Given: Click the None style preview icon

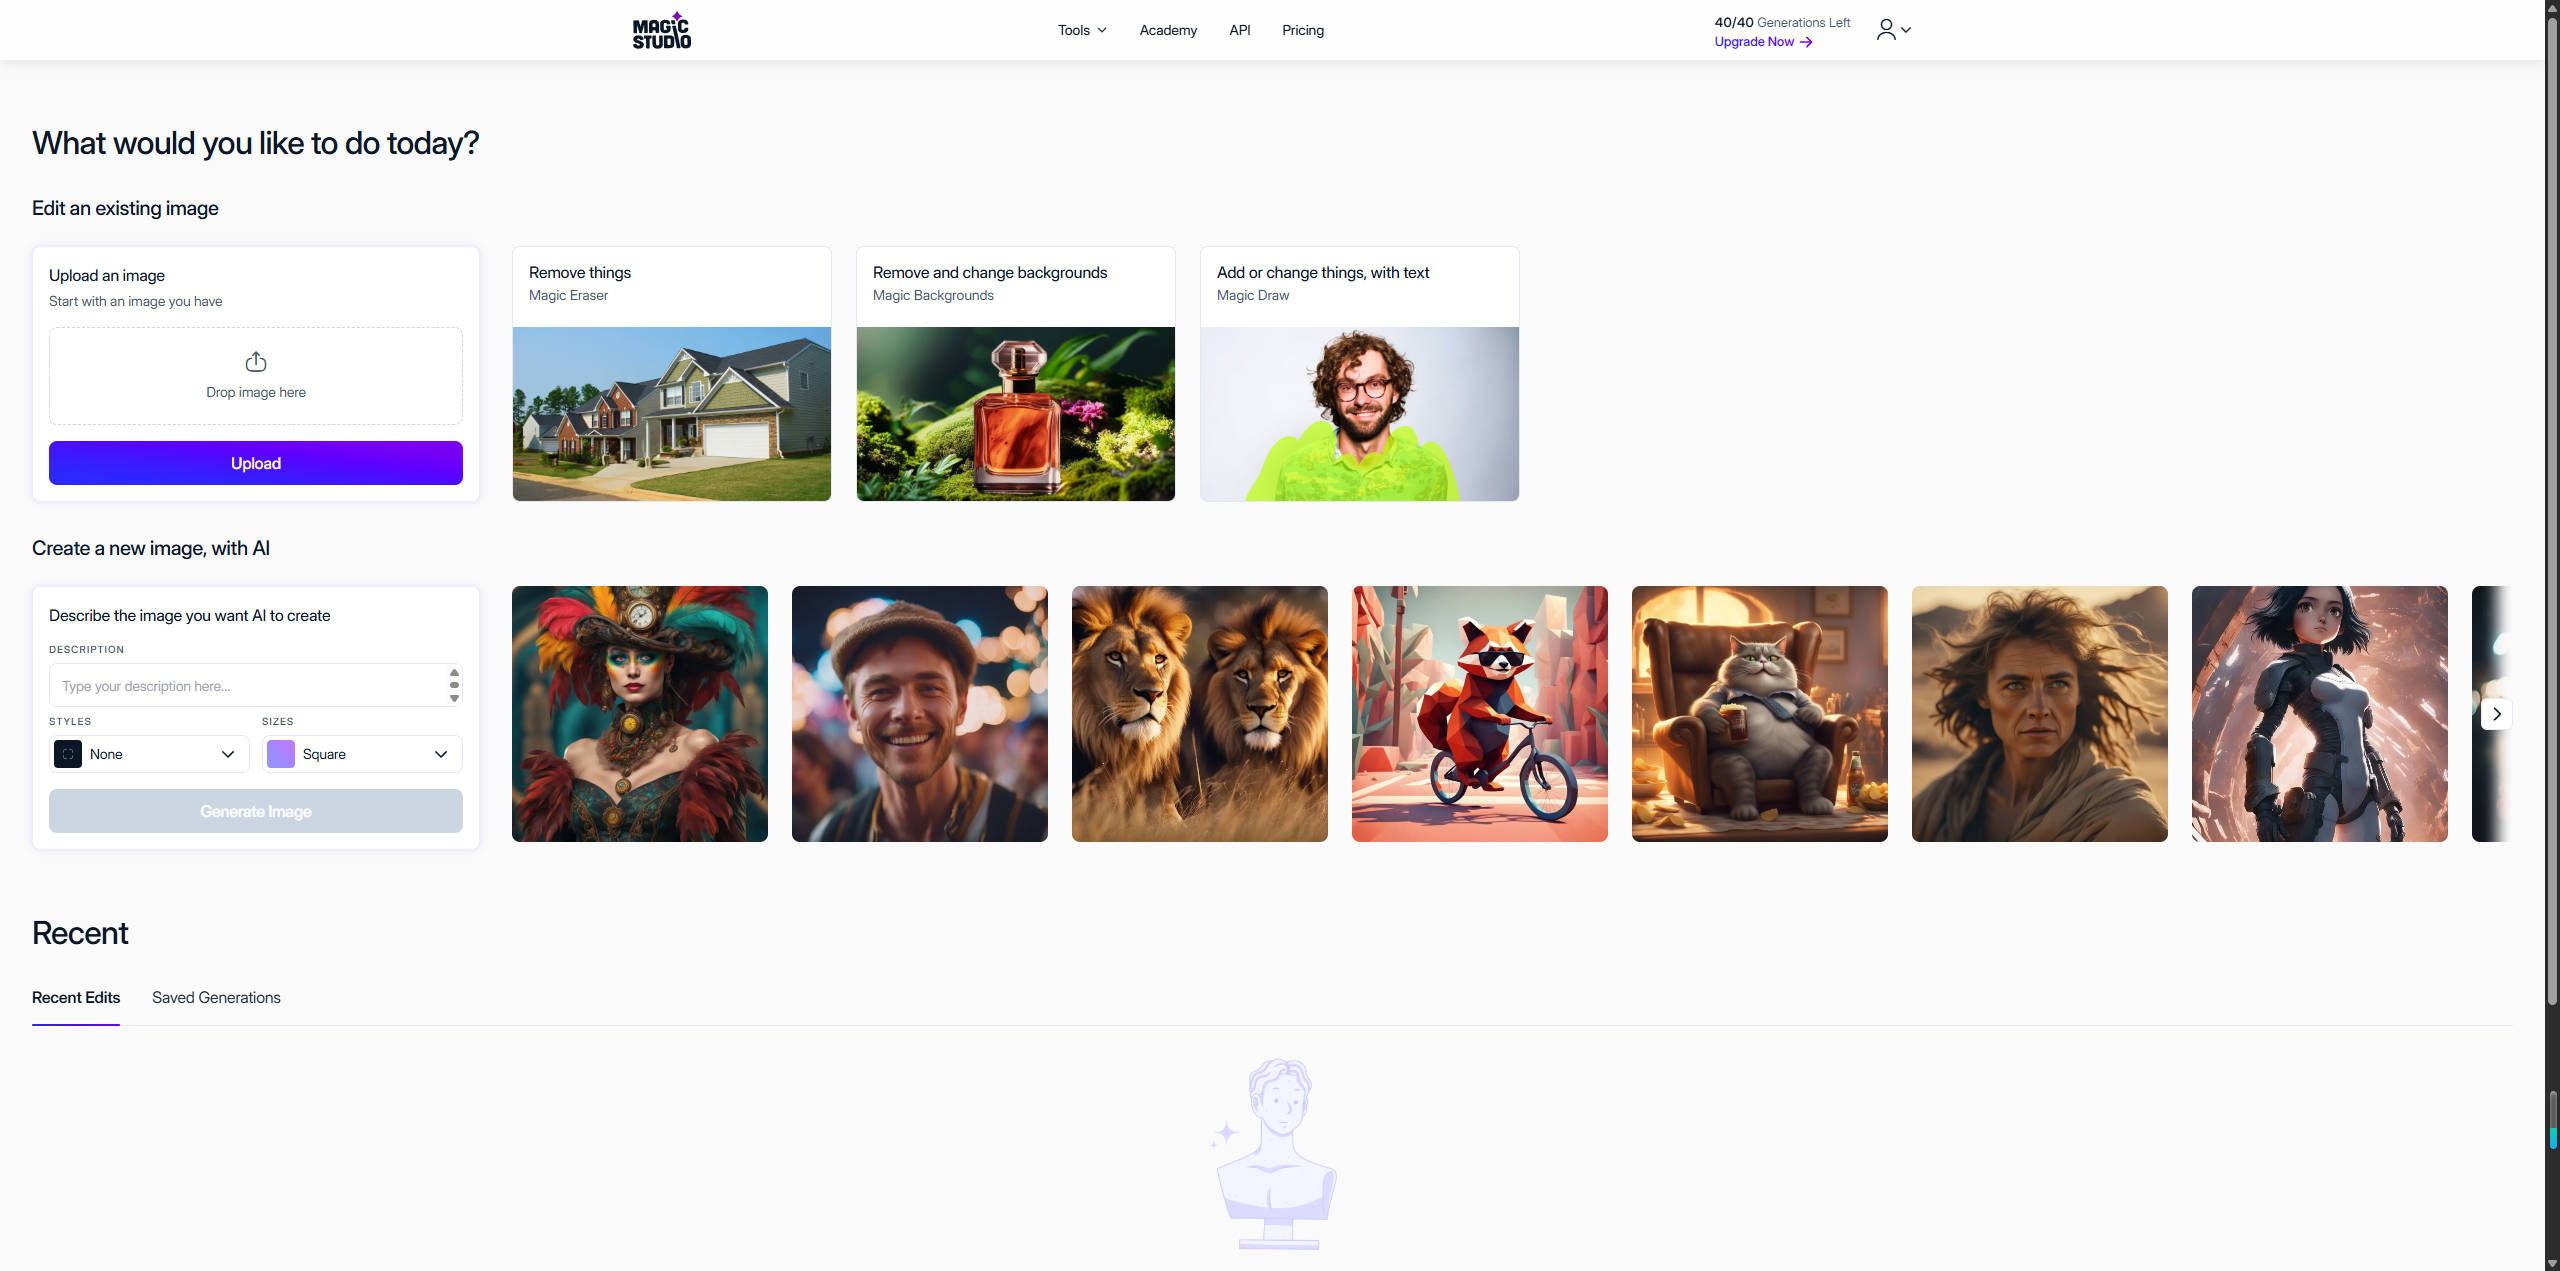Looking at the screenshot, I should pos(68,754).
